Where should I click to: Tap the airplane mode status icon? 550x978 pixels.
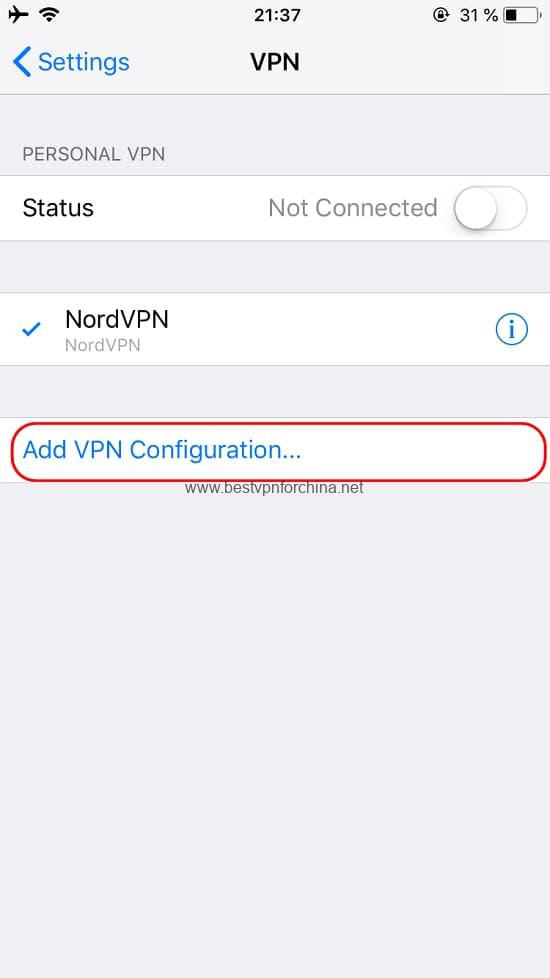click(18, 14)
